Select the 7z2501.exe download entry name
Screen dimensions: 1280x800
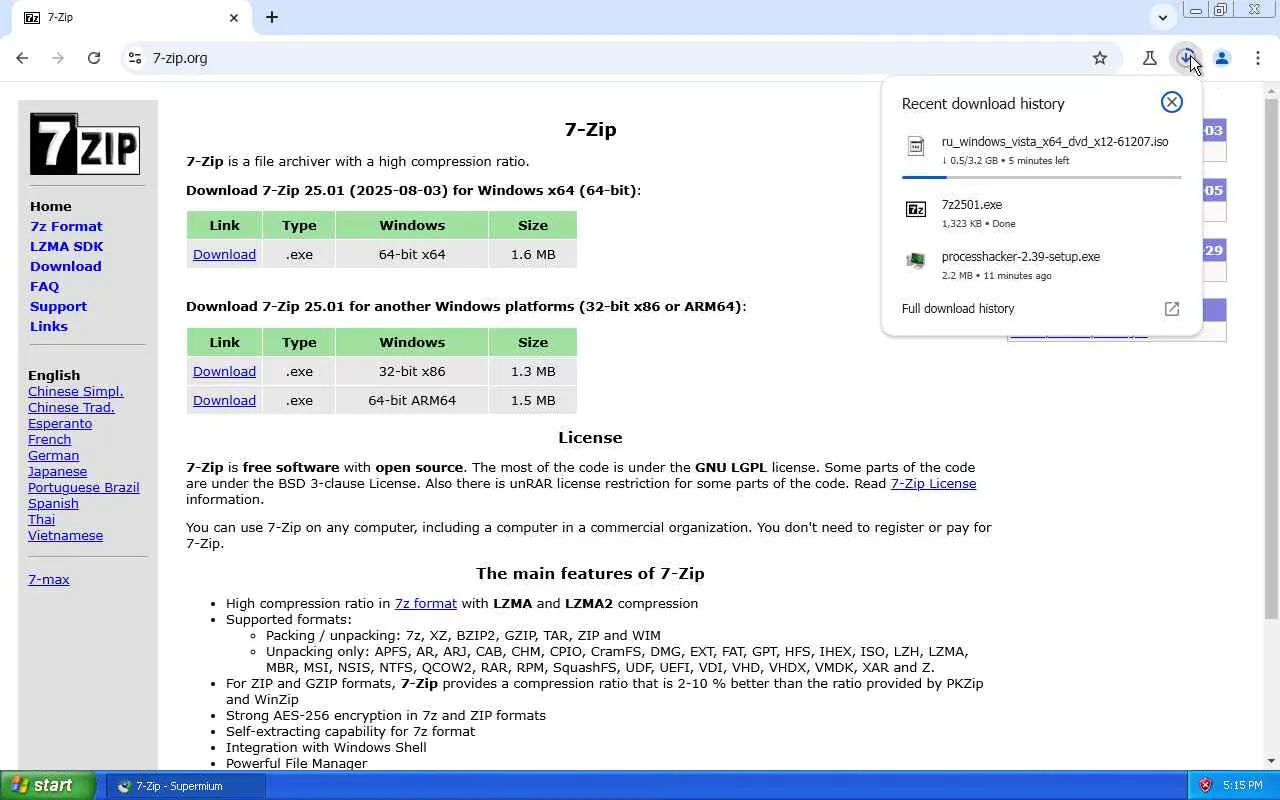tap(972, 205)
